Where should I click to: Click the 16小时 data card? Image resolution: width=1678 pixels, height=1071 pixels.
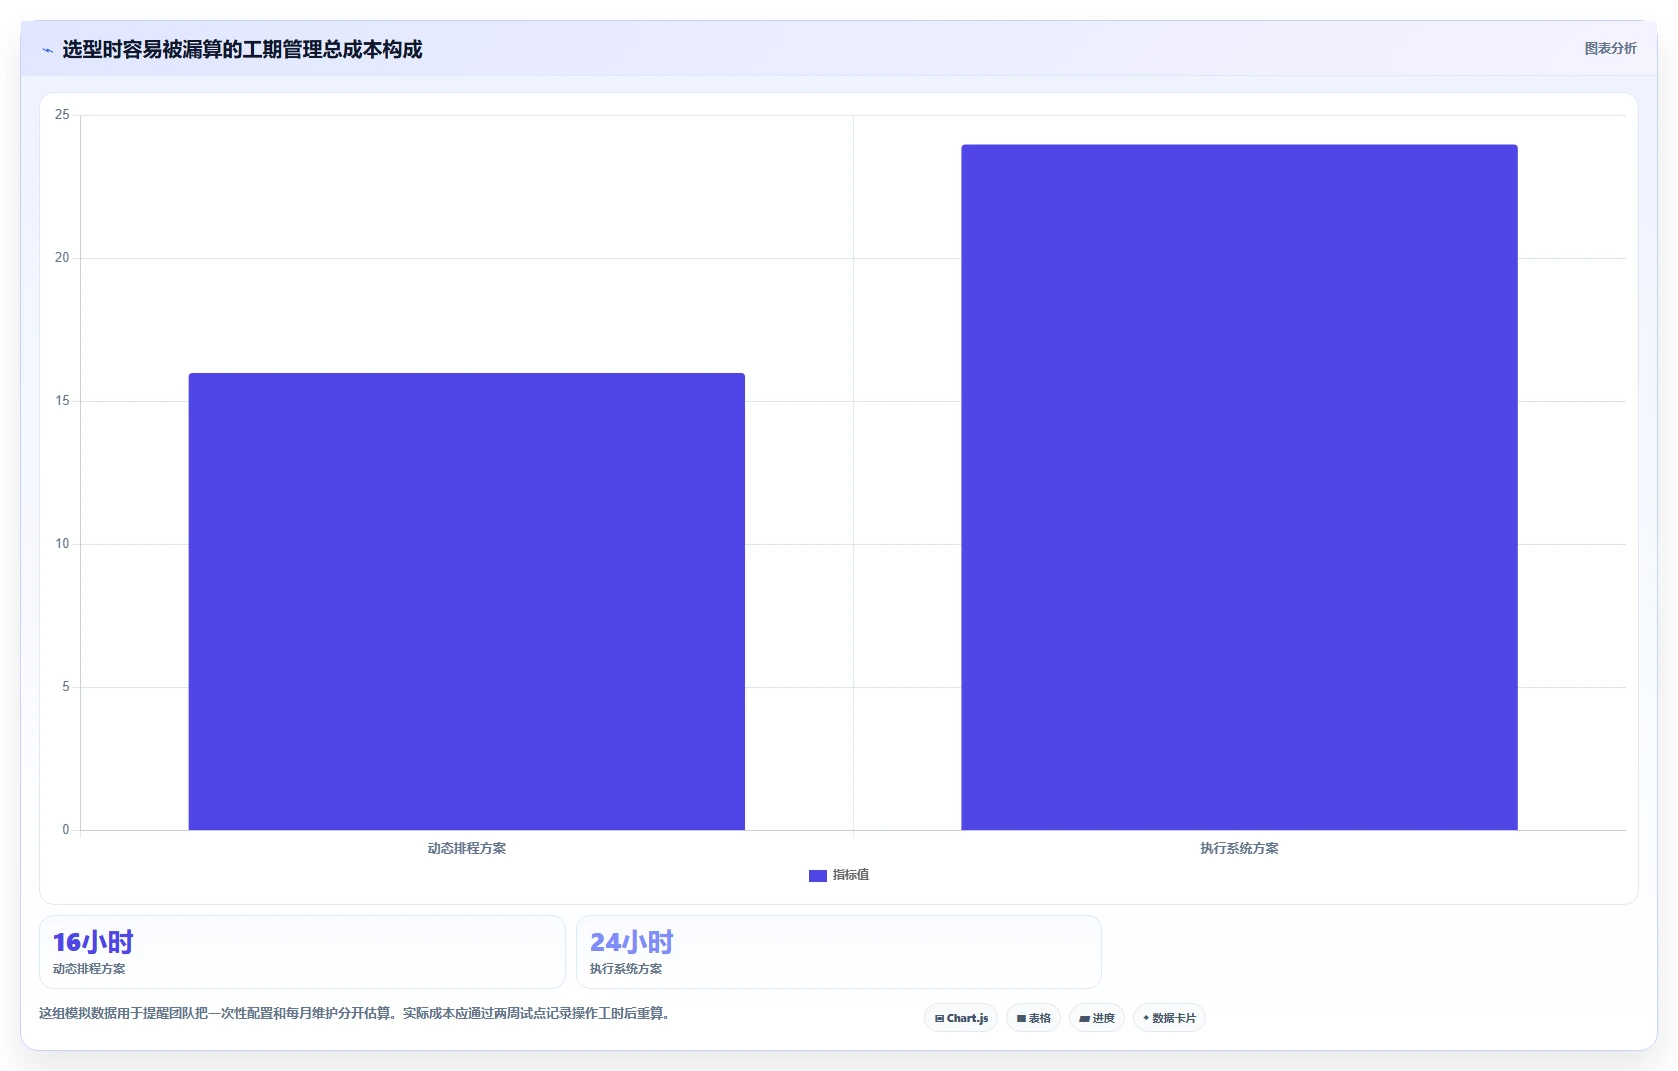tap(302, 952)
